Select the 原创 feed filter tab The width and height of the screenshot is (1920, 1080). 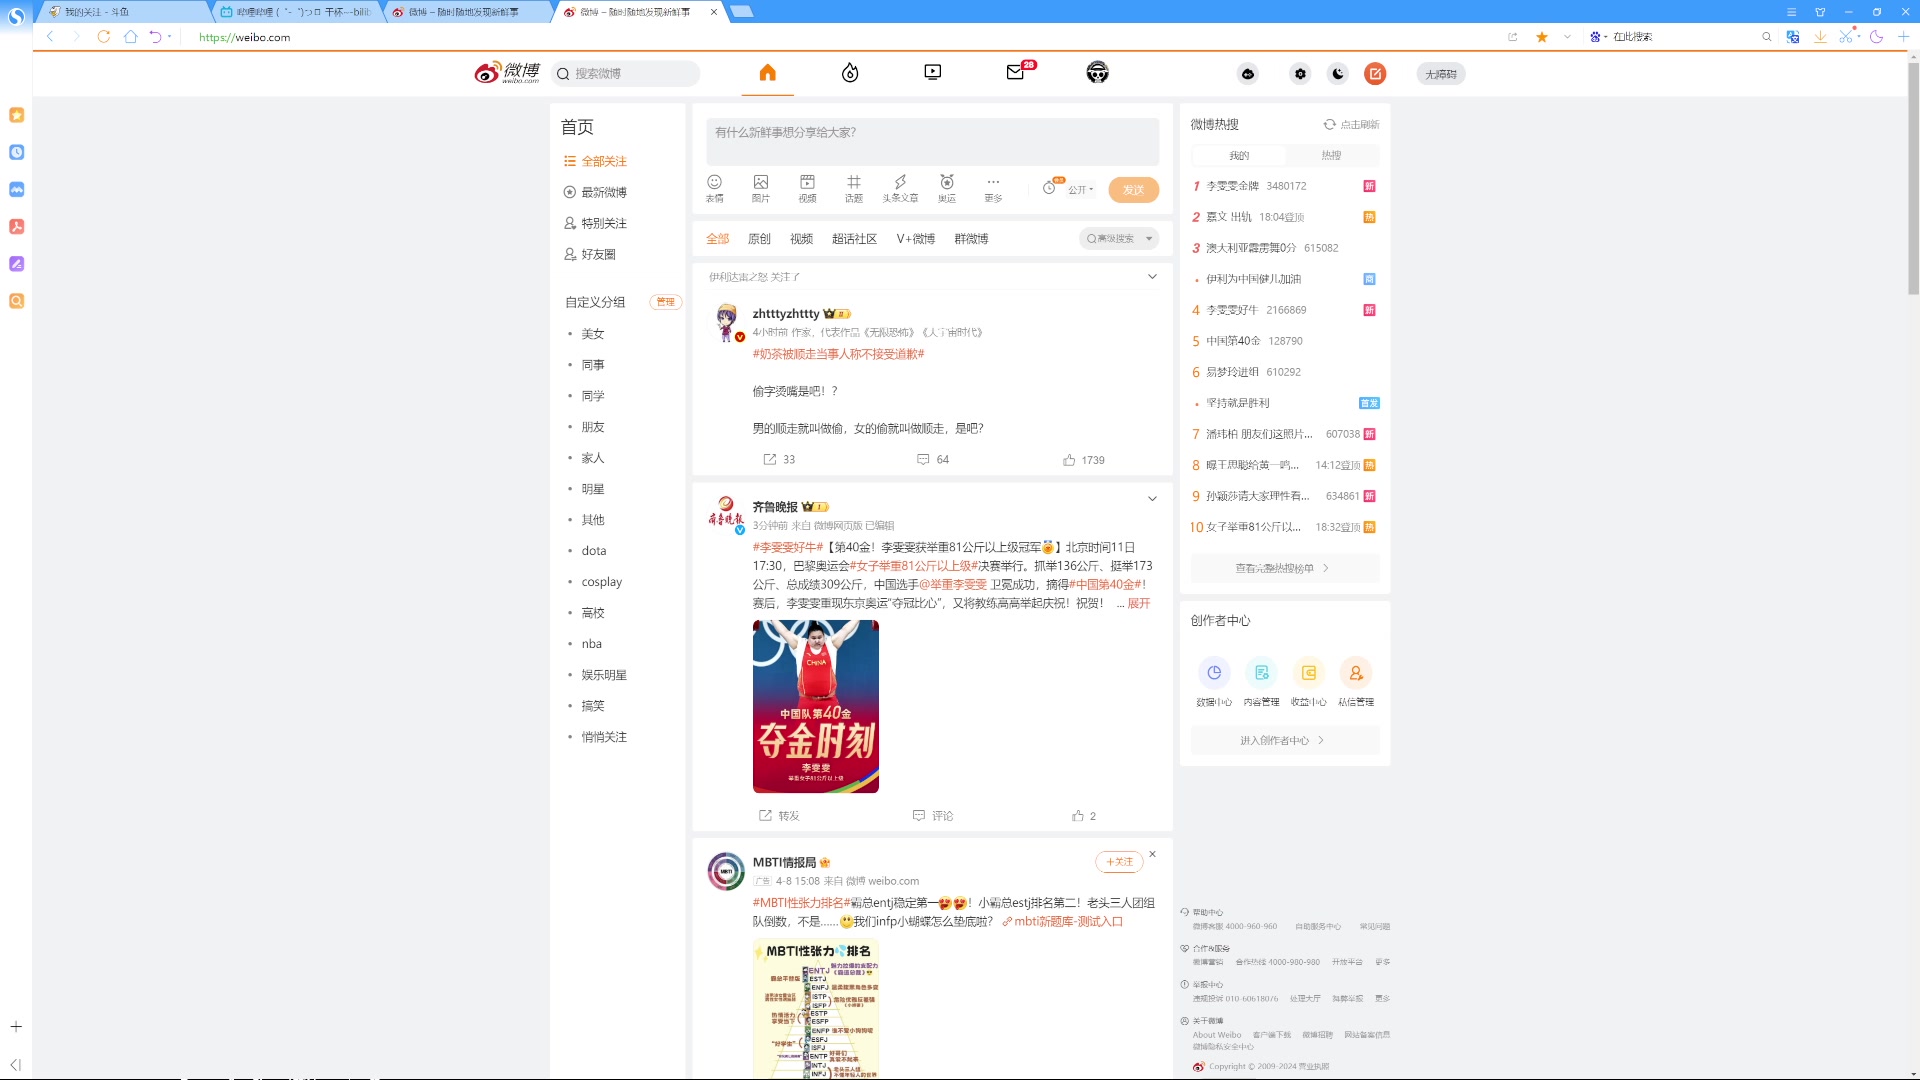point(760,238)
